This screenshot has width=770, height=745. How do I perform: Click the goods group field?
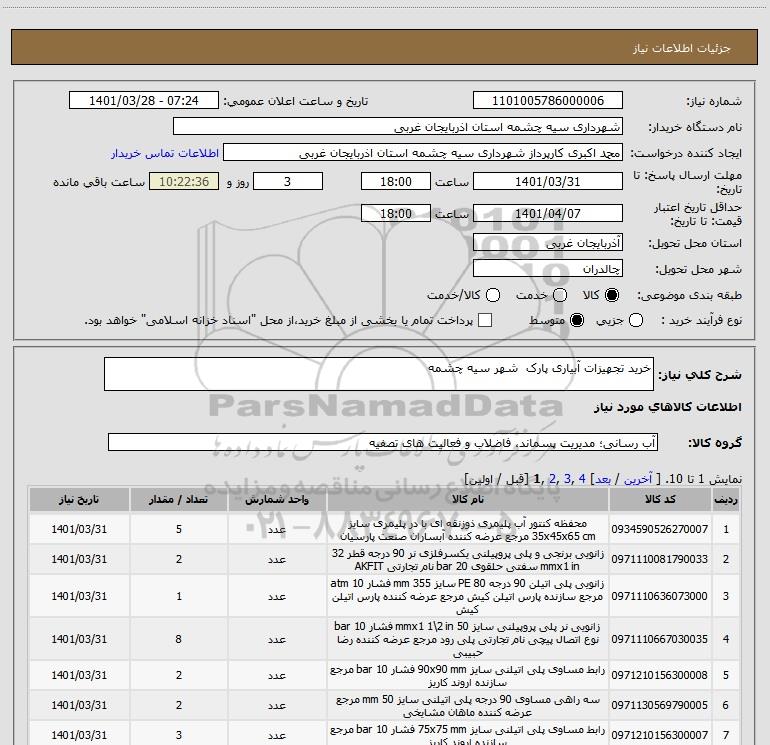383,442
